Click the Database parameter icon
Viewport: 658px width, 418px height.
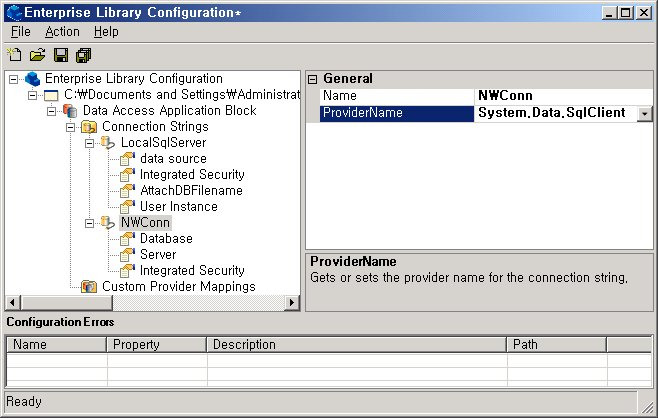pyautogui.click(x=127, y=238)
